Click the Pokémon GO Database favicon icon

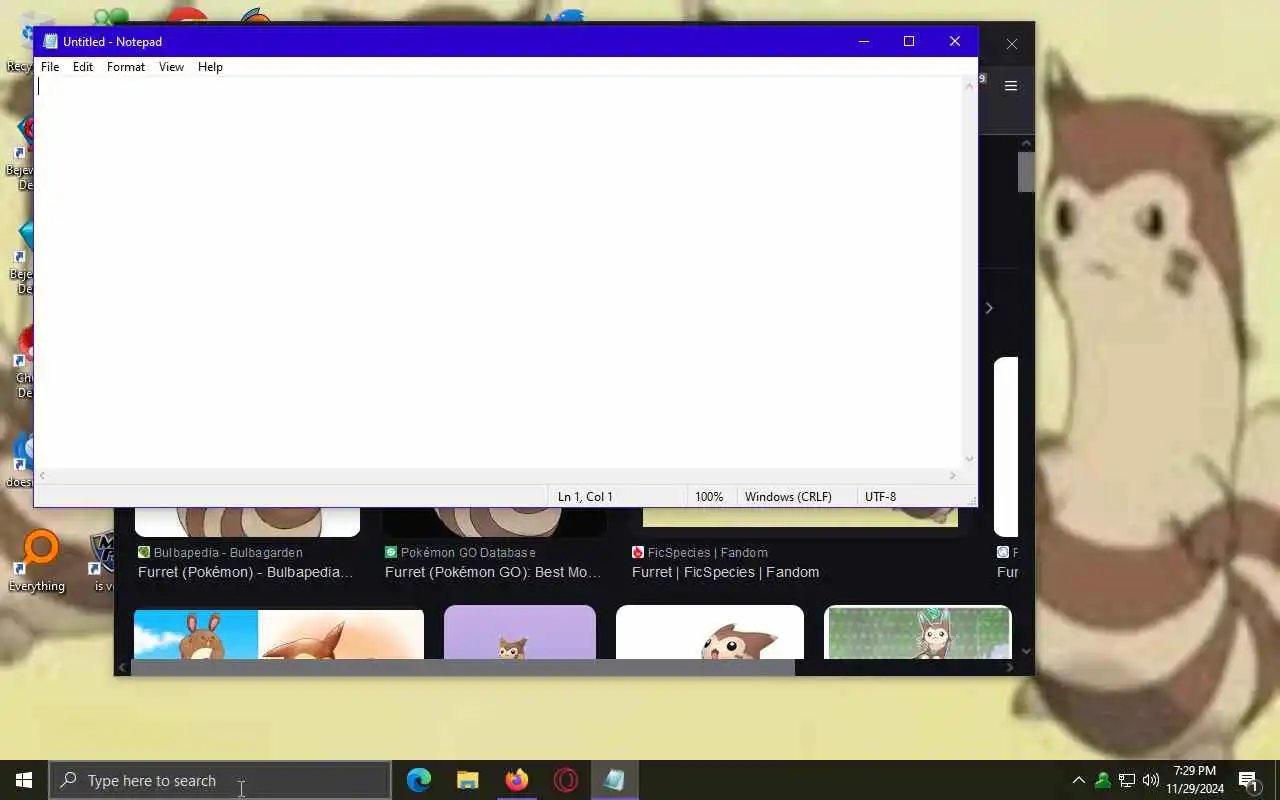[391, 552]
